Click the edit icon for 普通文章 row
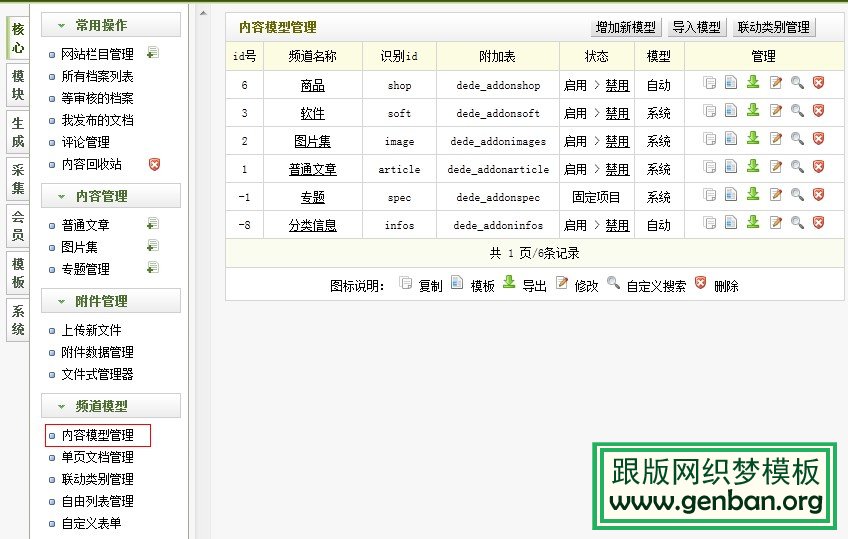Image resolution: width=848 pixels, height=539 pixels. (775, 167)
